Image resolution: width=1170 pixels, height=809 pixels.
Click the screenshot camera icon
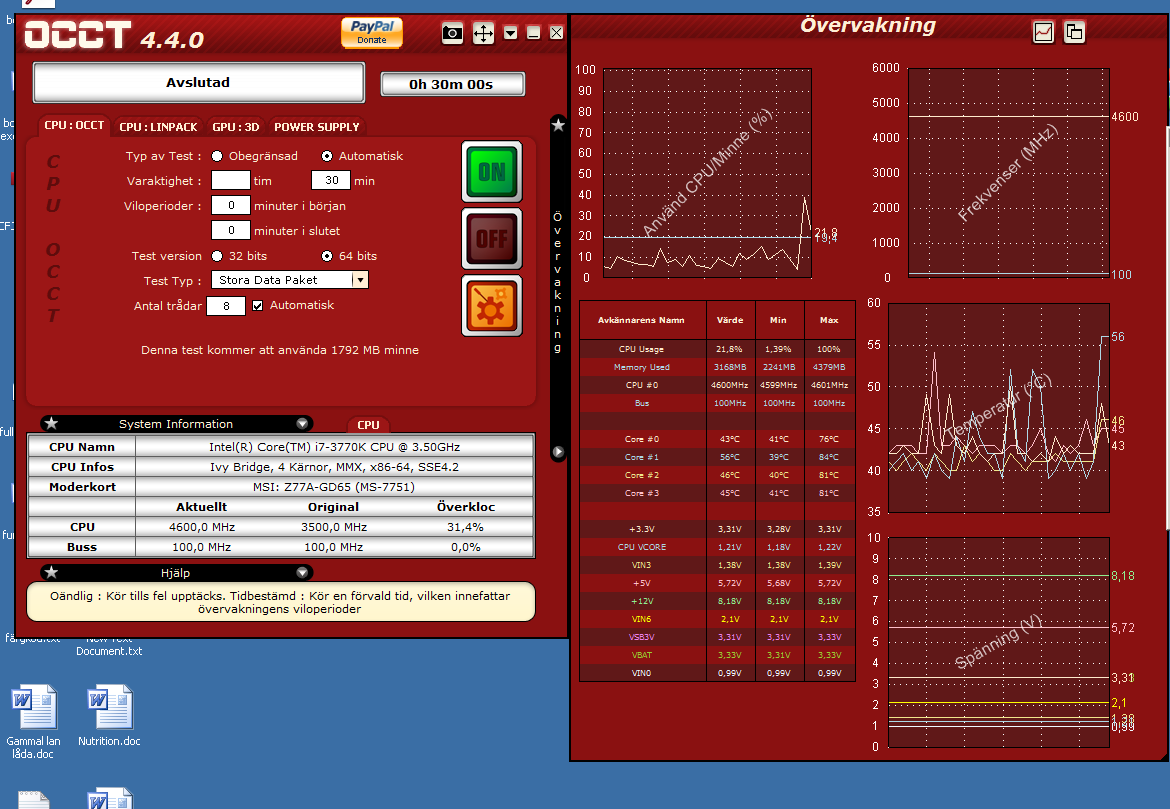click(452, 33)
